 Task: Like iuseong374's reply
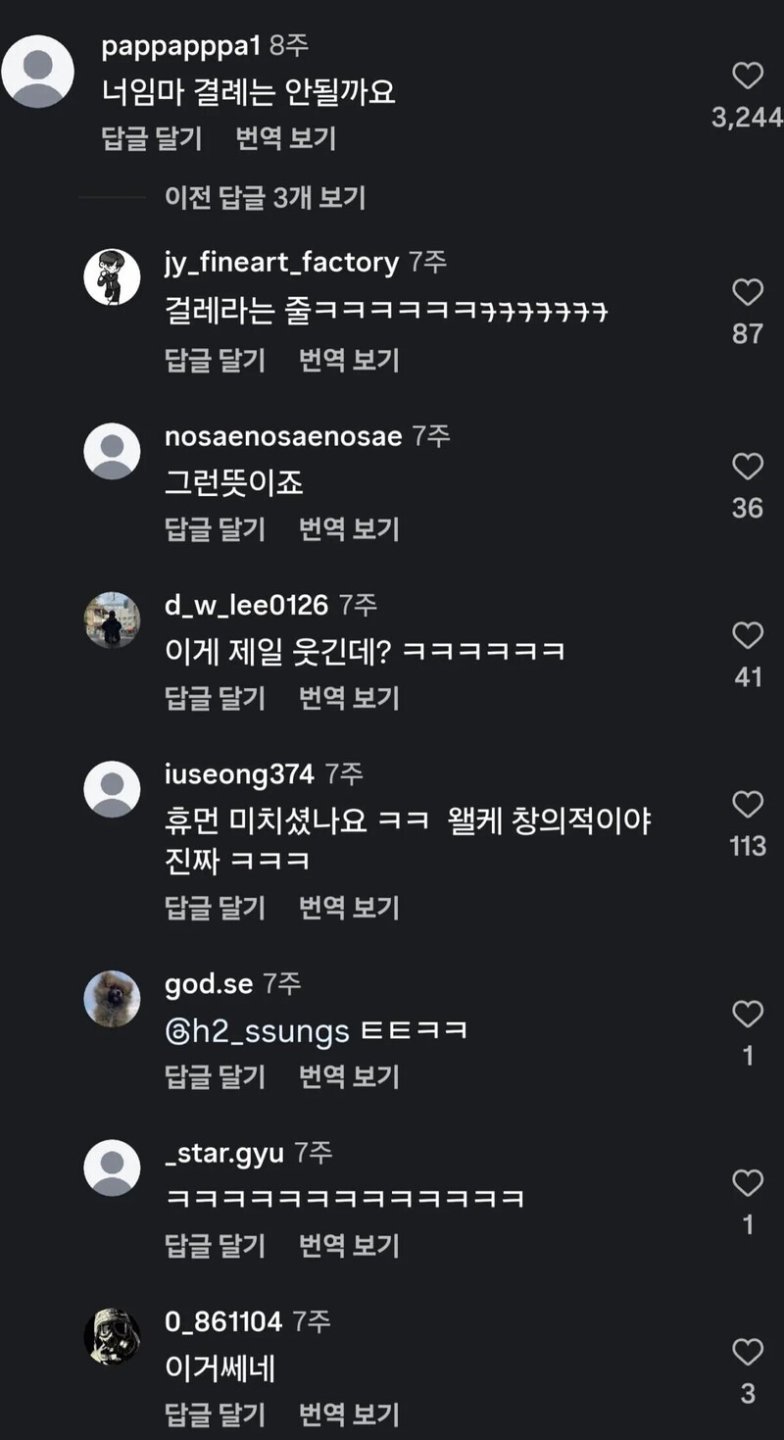(x=747, y=805)
